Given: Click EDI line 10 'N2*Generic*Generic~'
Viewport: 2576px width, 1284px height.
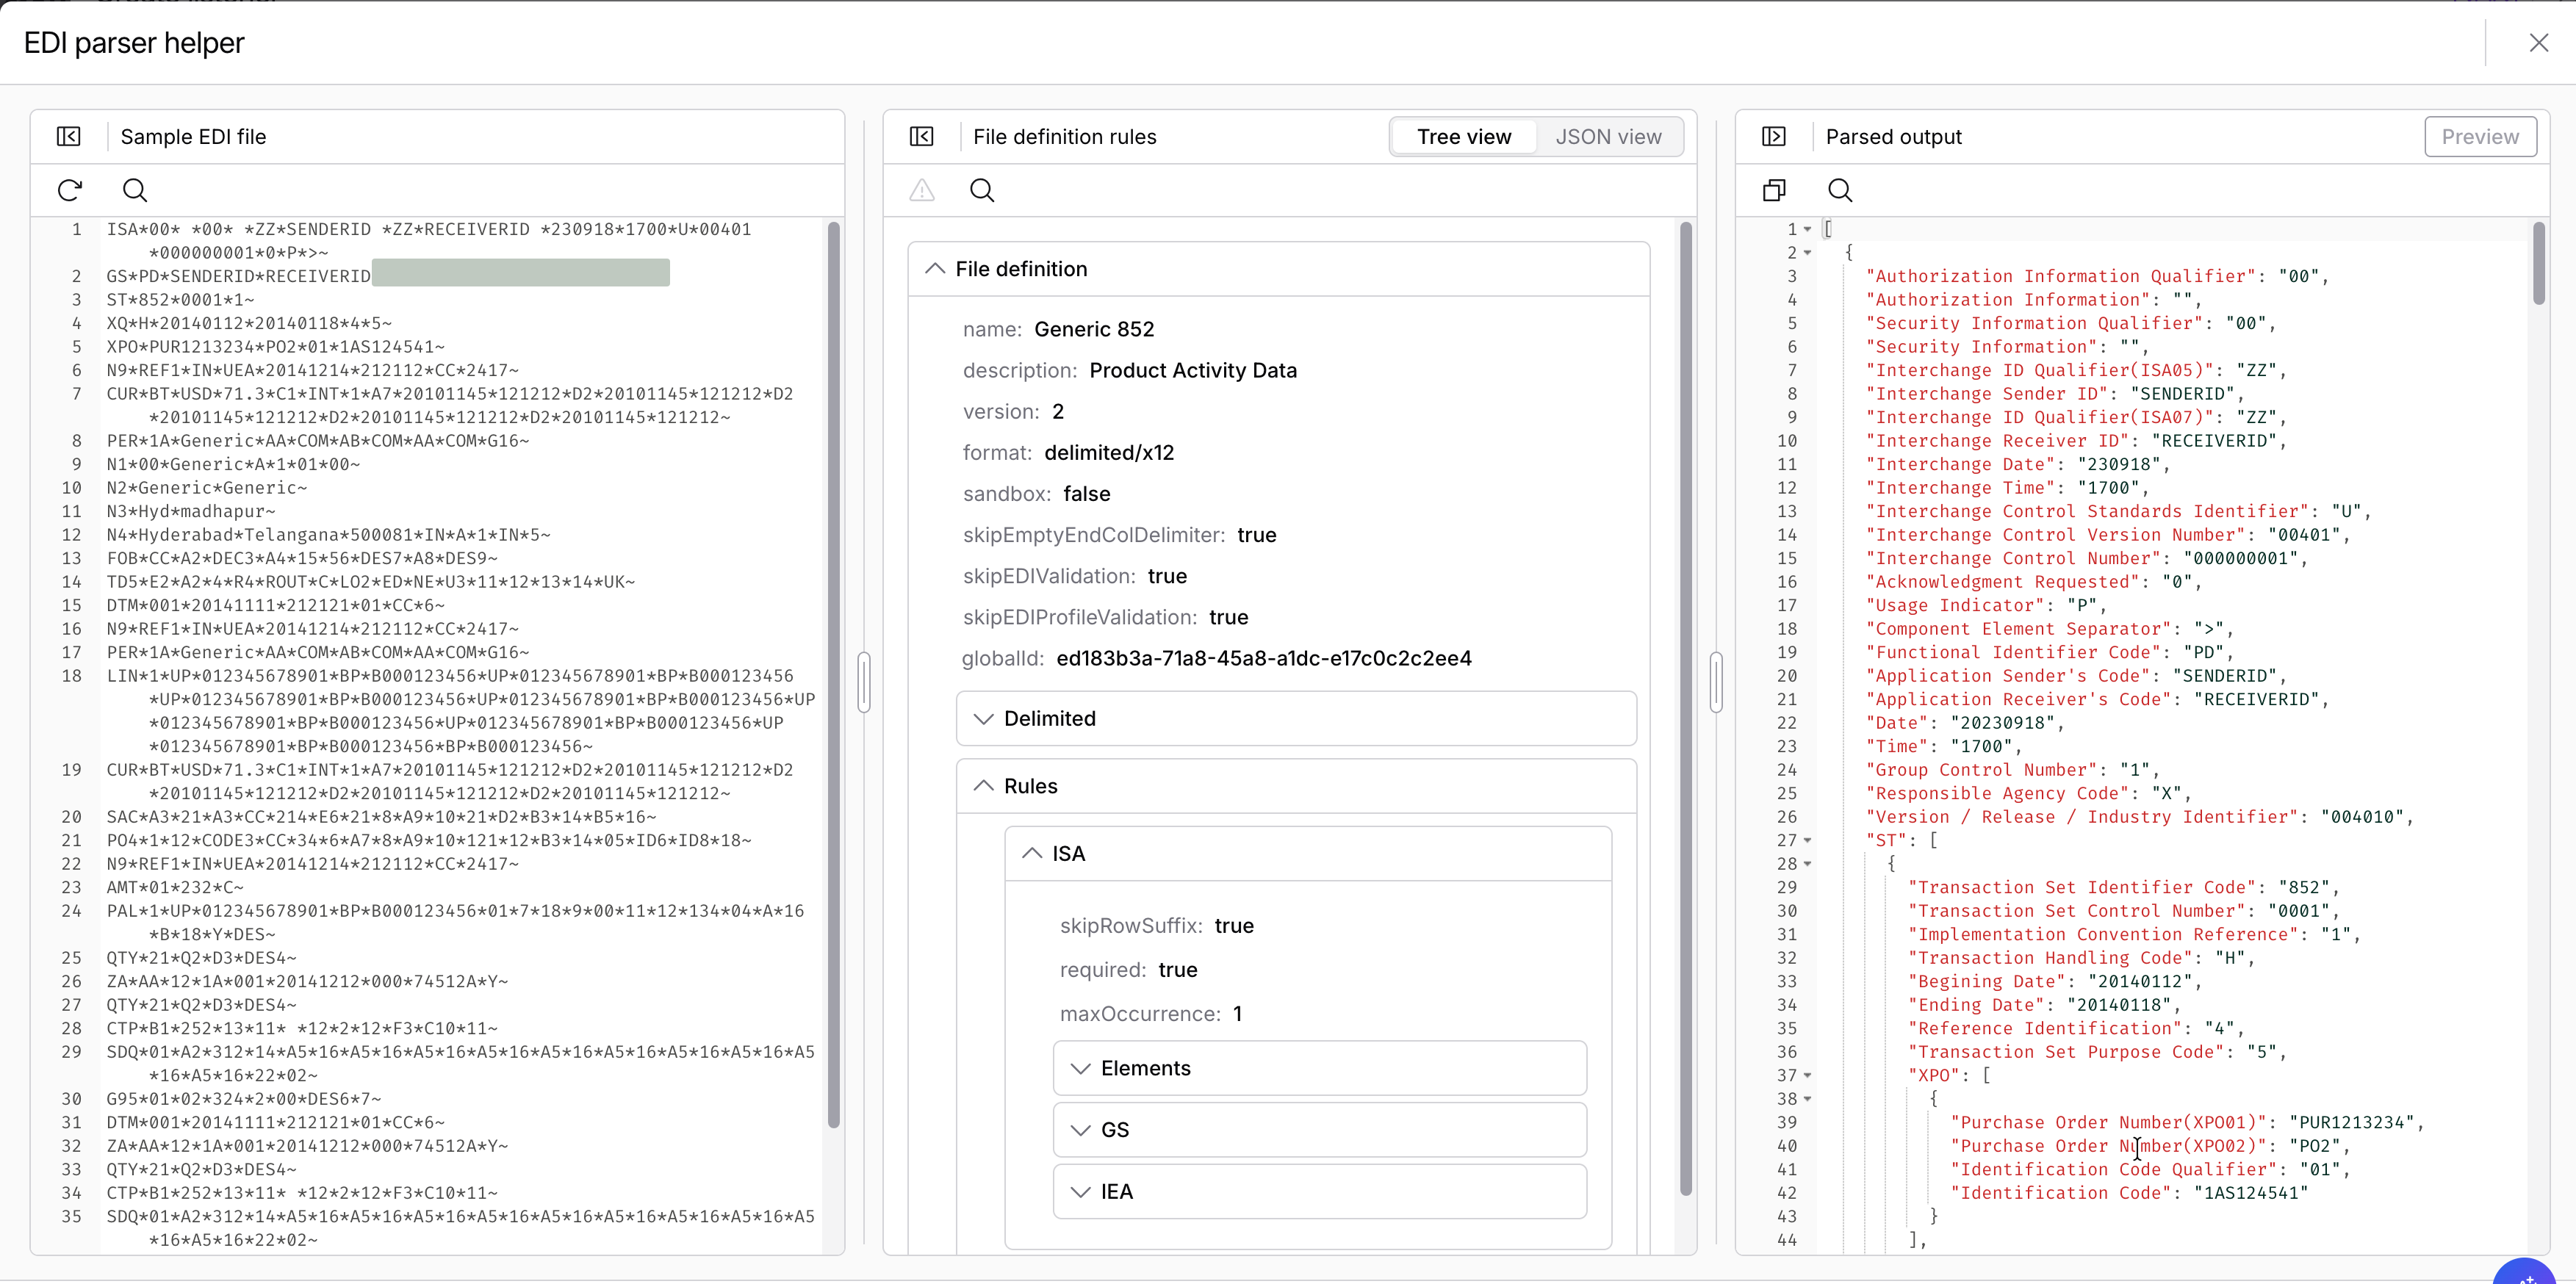Looking at the screenshot, I should pyautogui.click(x=207, y=488).
